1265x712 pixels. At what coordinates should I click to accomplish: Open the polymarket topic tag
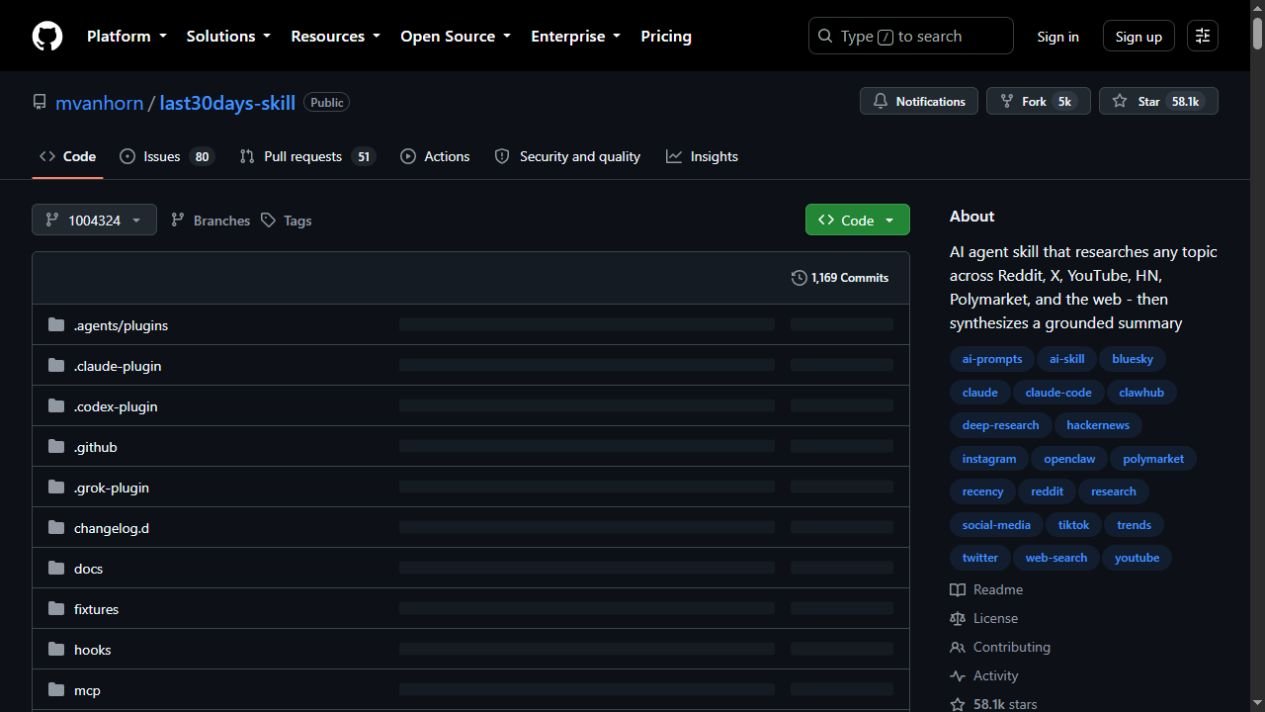(1153, 459)
